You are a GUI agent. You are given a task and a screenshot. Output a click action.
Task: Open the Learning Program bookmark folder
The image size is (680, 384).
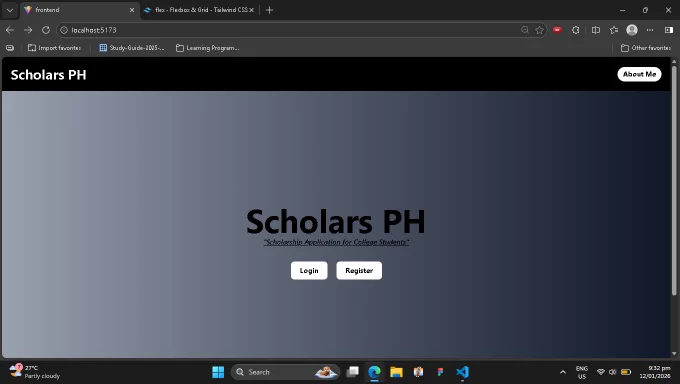click(x=207, y=48)
